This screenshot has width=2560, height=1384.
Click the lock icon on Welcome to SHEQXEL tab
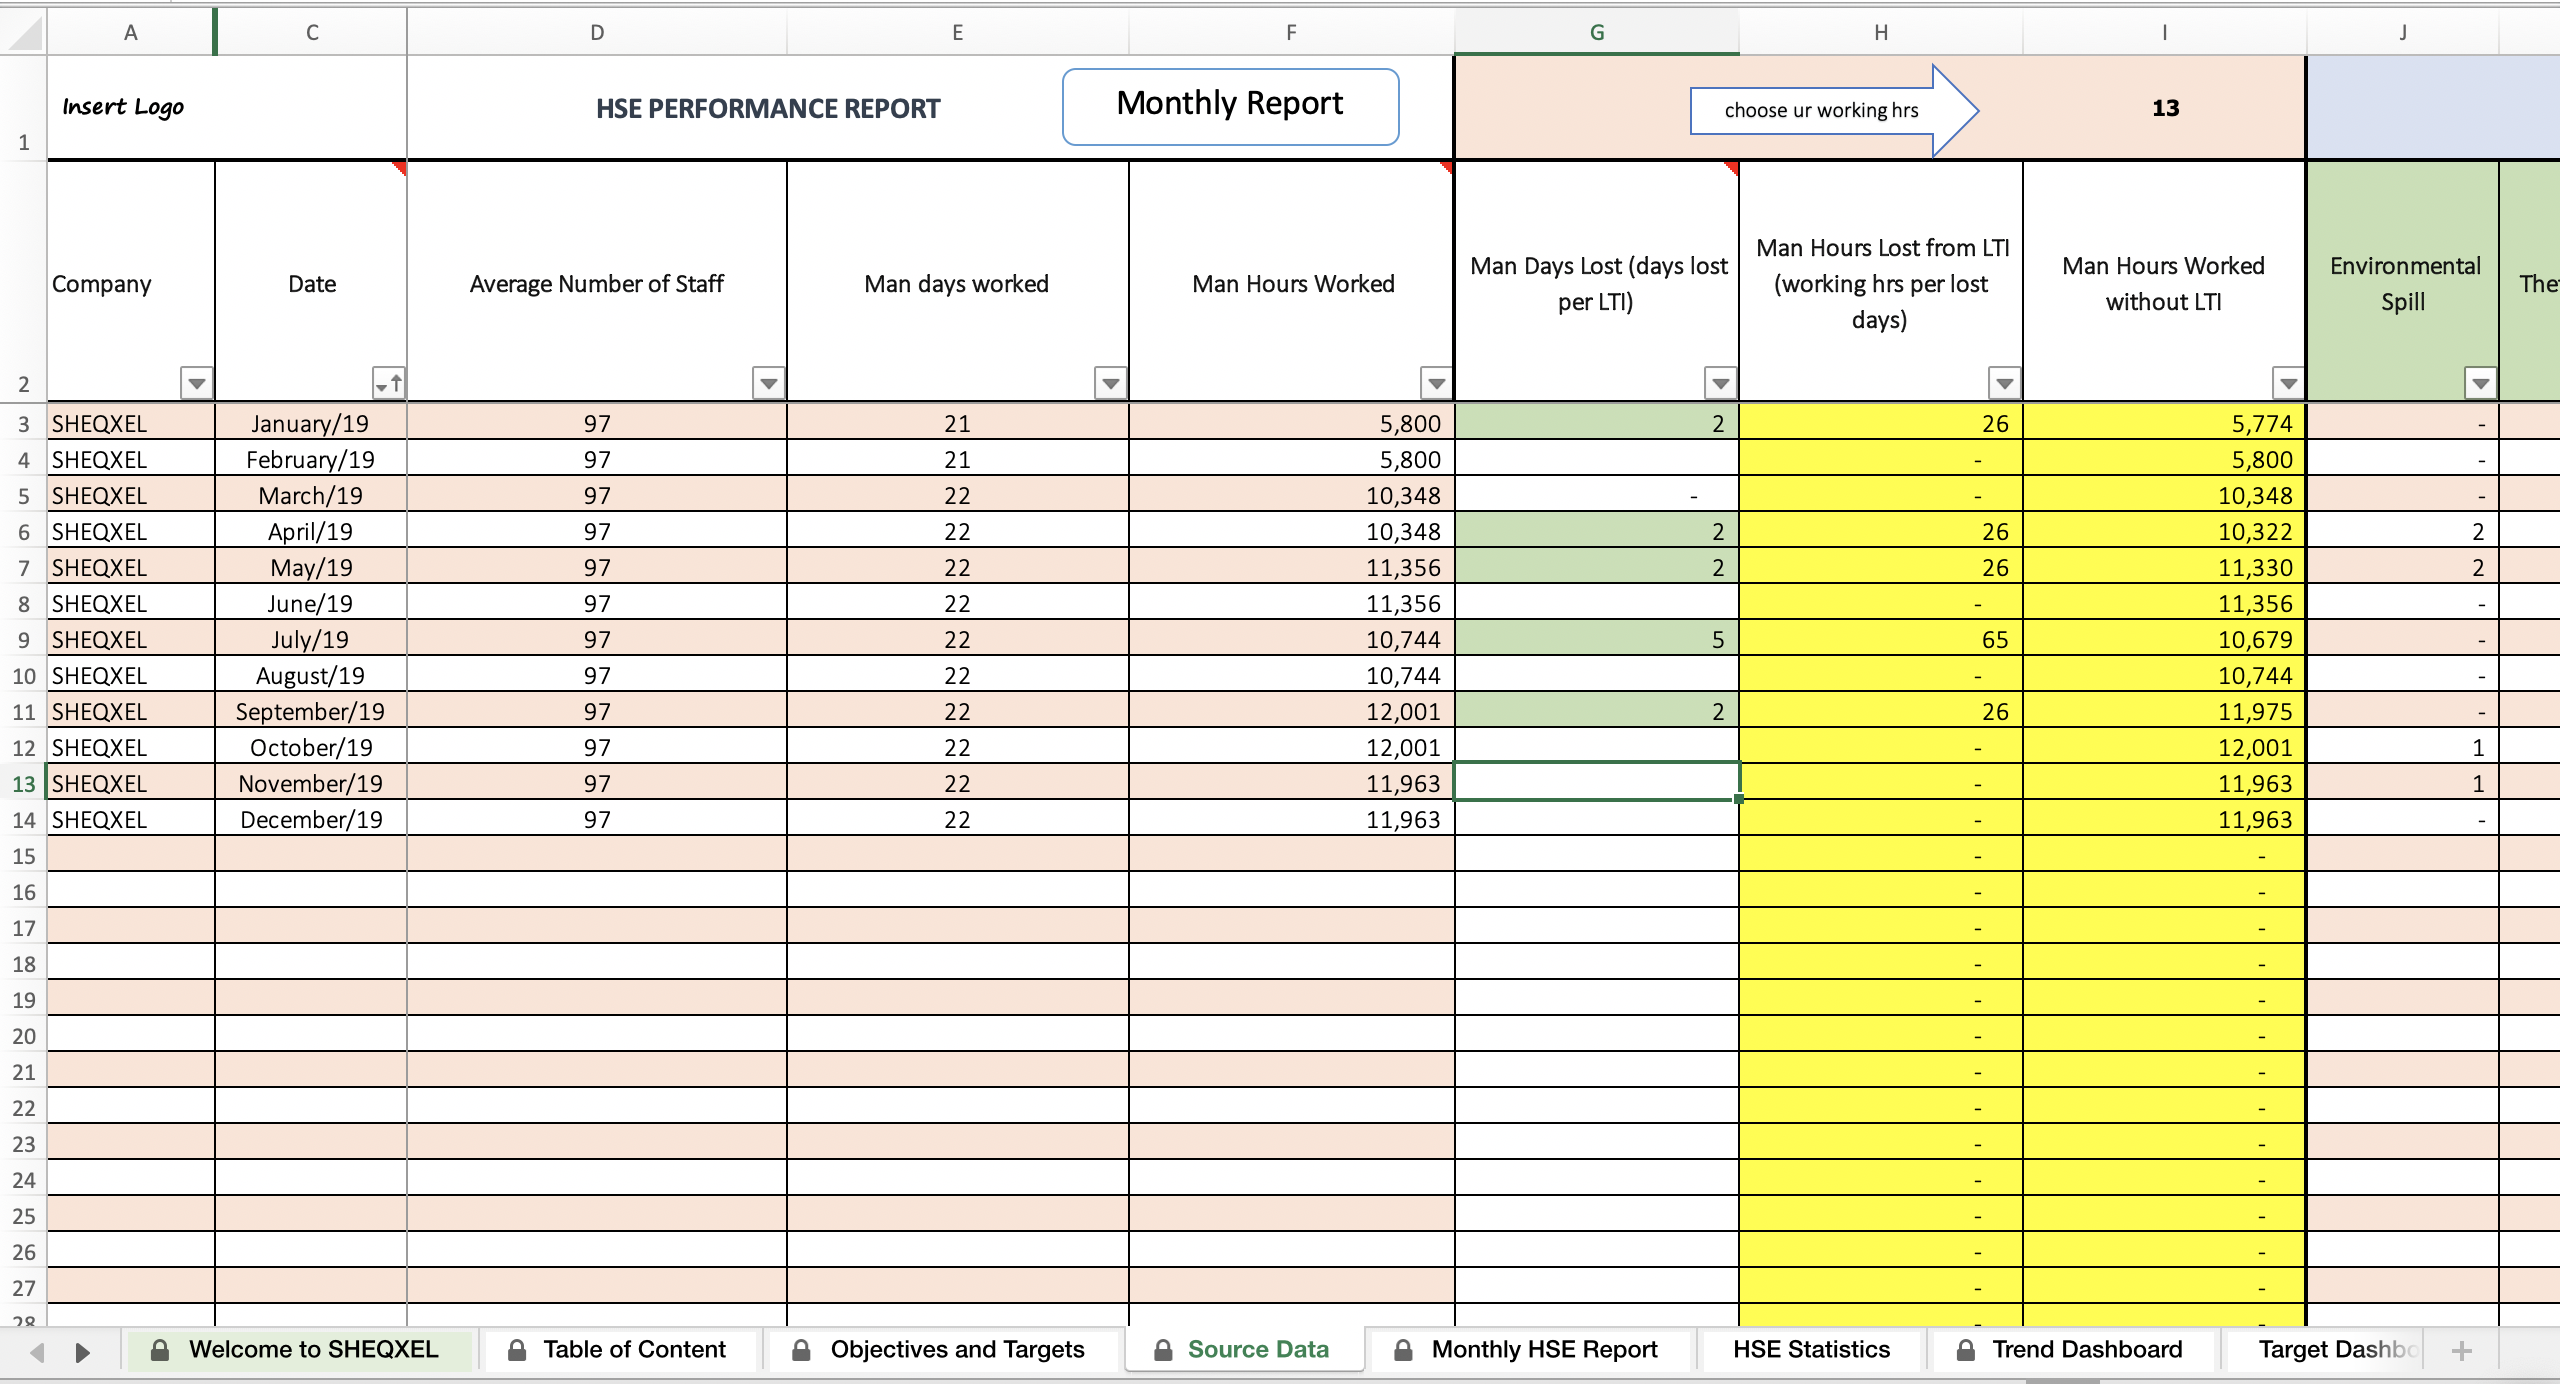click(x=162, y=1349)
